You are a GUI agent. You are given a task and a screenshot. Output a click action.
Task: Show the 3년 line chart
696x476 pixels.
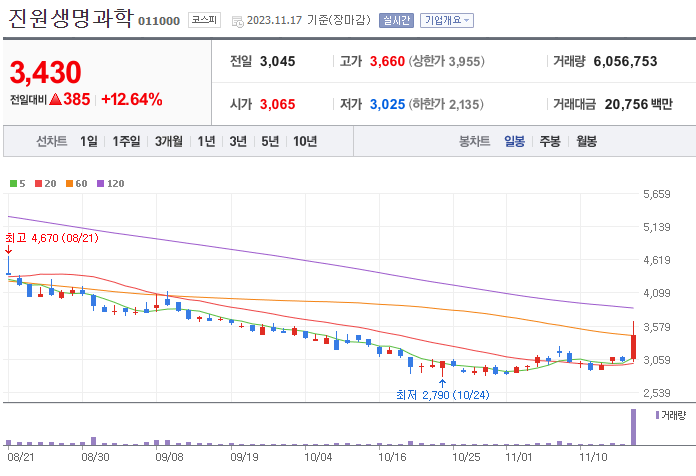point(238,142)
